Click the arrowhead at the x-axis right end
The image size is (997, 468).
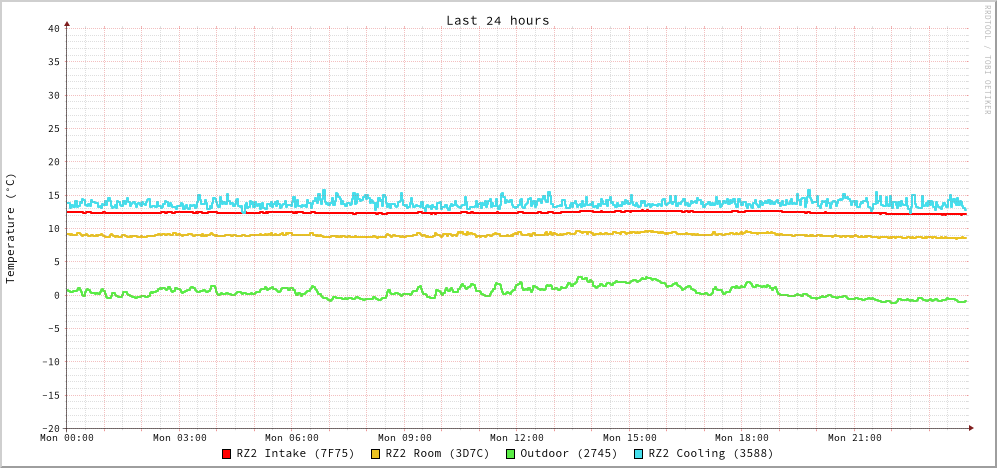click(x=970, y=428)
